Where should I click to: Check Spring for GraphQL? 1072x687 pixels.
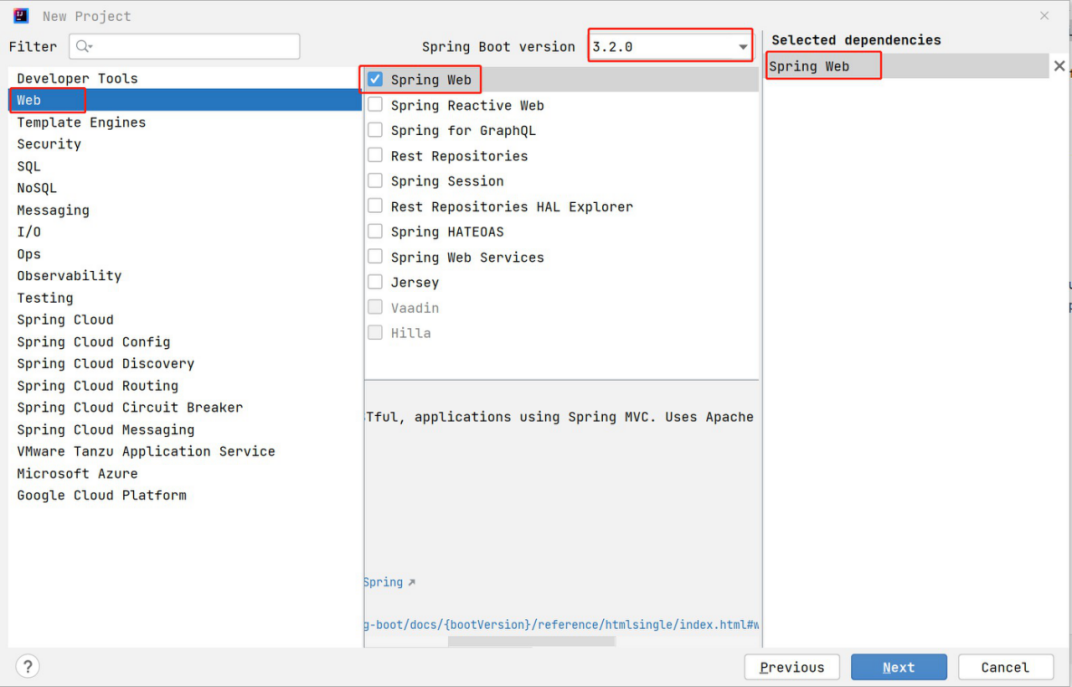(375, 130)
